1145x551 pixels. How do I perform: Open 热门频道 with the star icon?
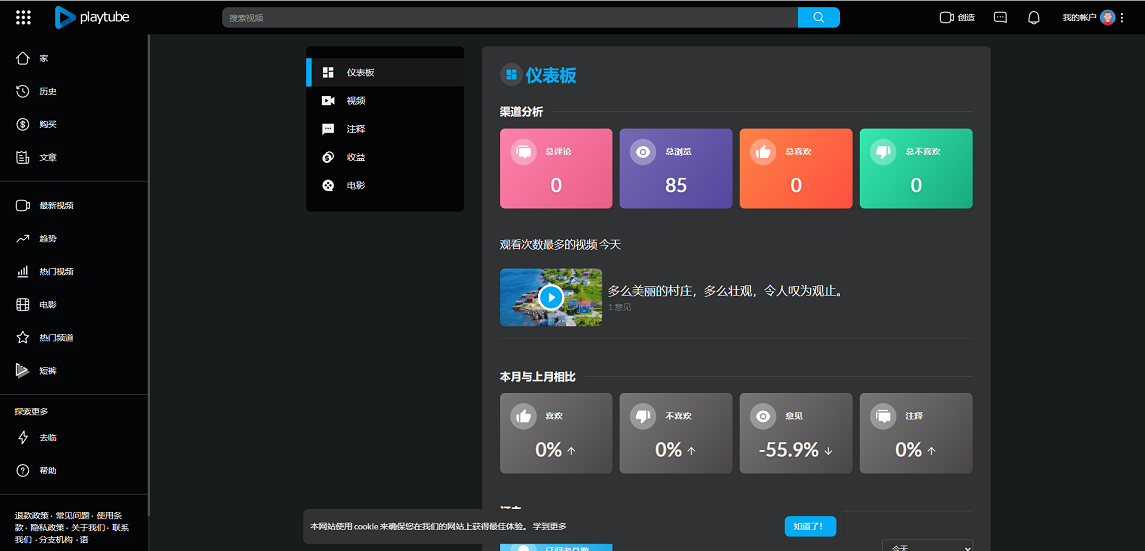tap(55, 337)
